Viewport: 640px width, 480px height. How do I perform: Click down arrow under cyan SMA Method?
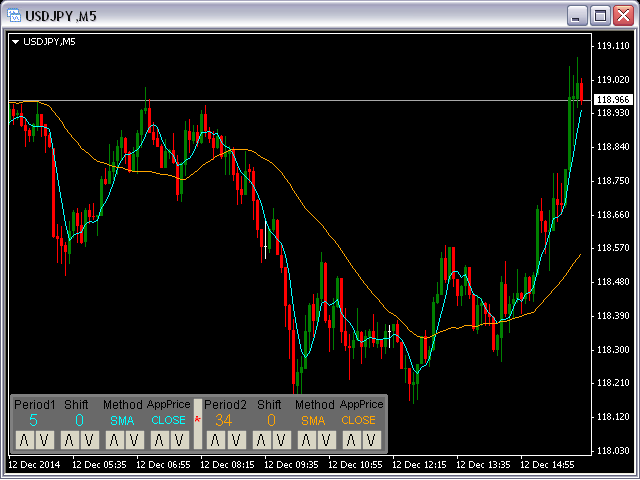132,440
